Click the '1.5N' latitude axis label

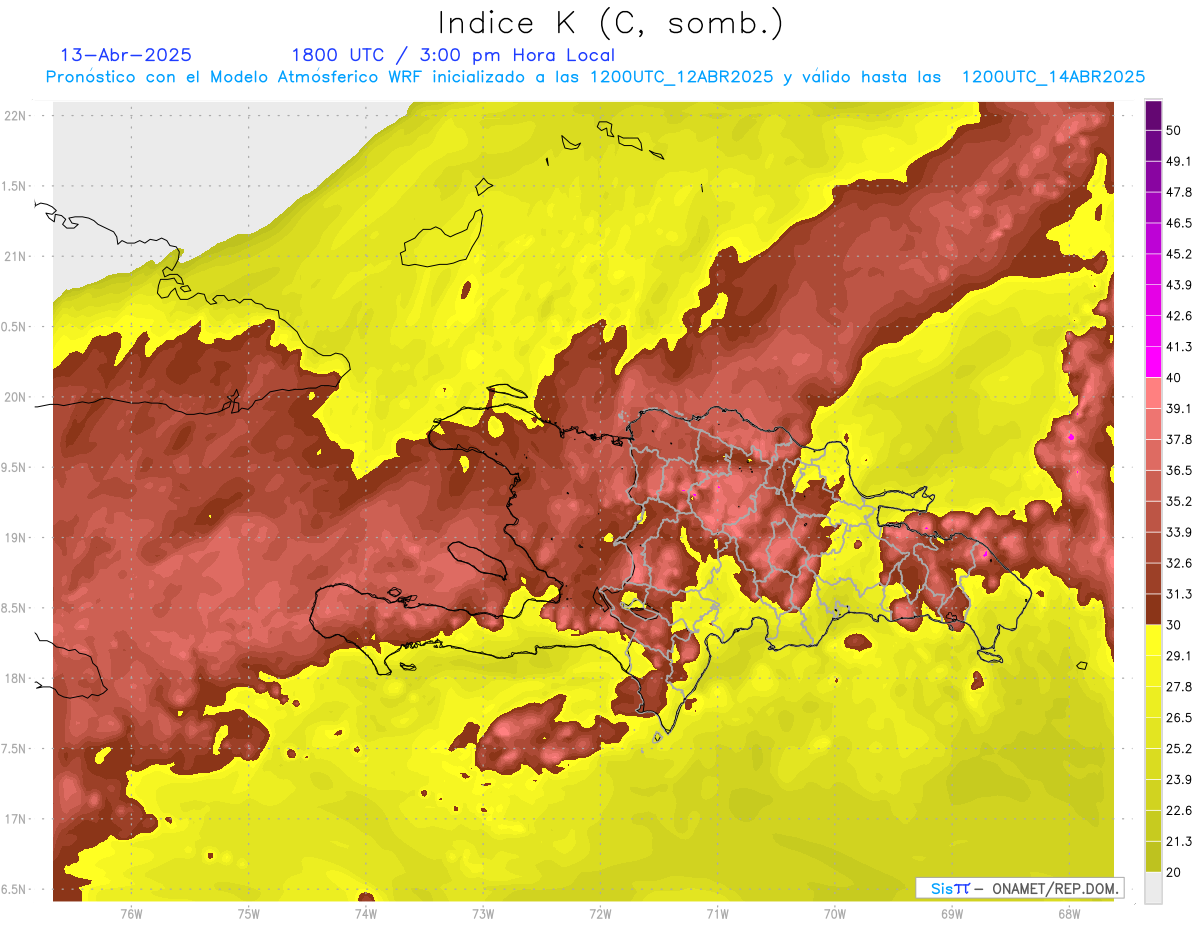pyautogui.click(x=15, y=186)
